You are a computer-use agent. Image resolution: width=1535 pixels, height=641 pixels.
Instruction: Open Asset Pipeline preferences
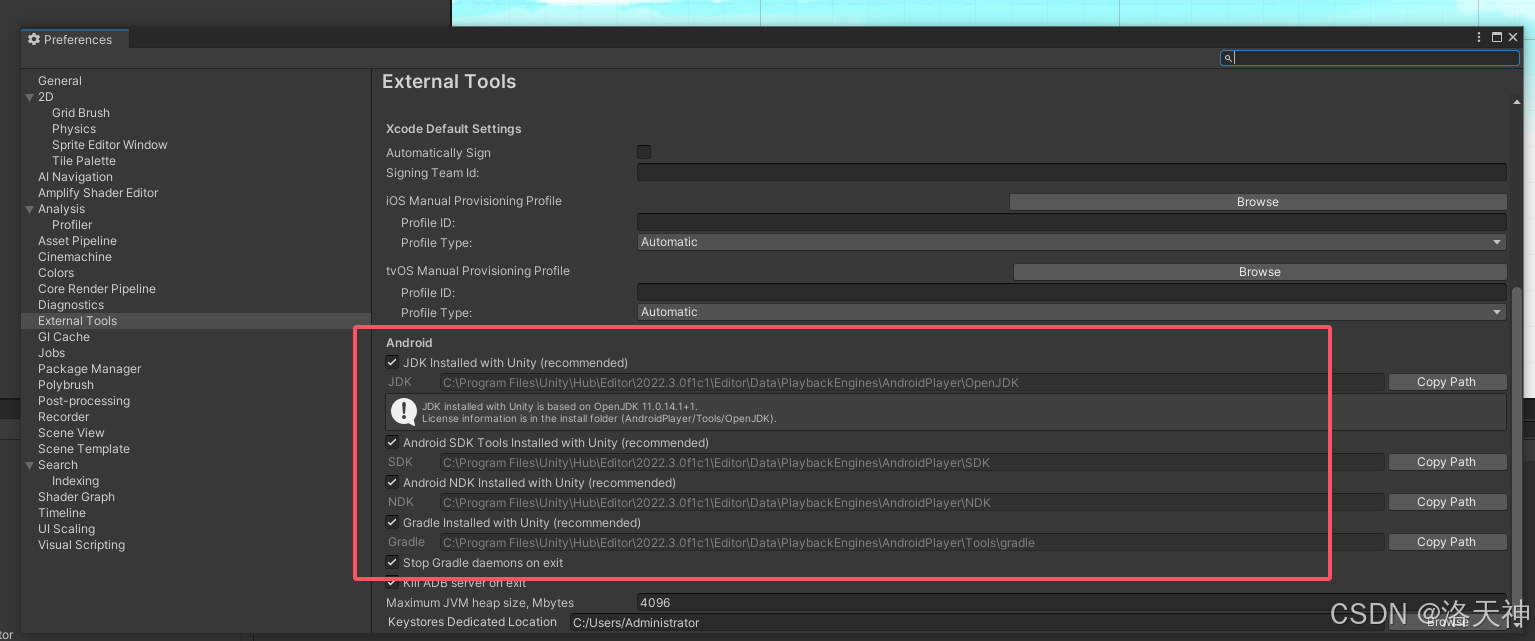click(x=77, y=241)
